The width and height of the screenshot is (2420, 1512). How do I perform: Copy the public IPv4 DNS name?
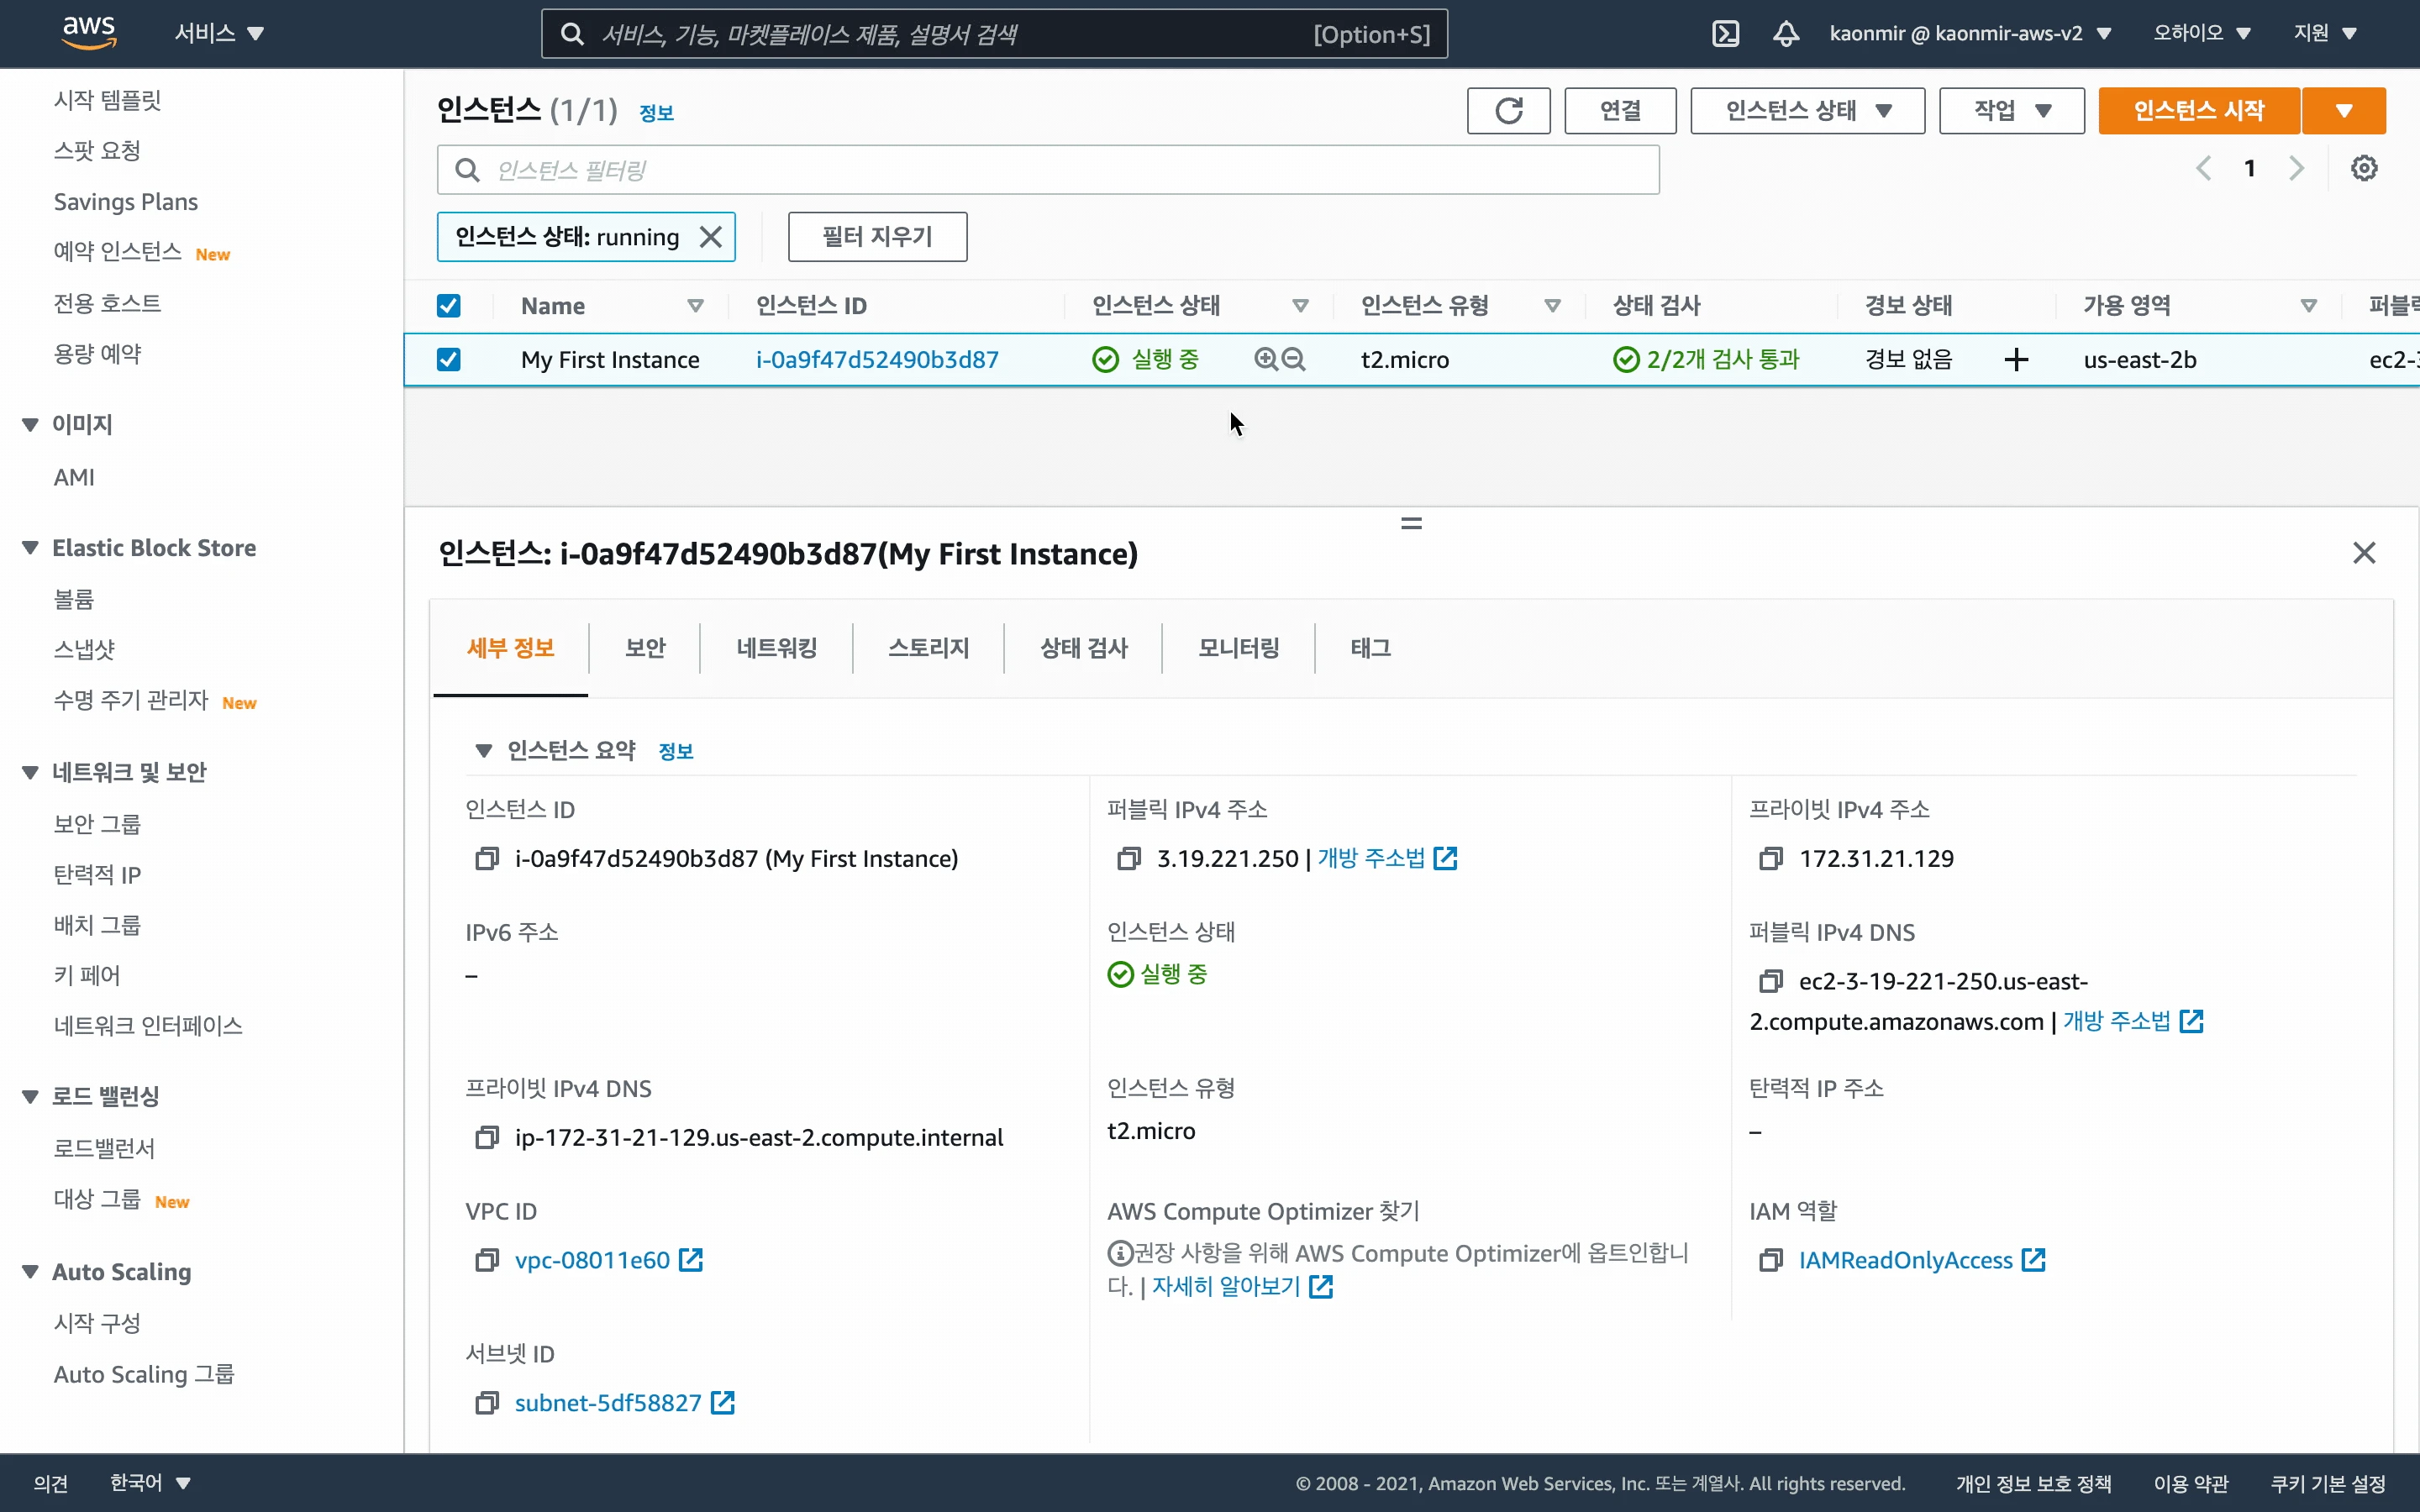pyautogui.click(x=1771, y=981)
